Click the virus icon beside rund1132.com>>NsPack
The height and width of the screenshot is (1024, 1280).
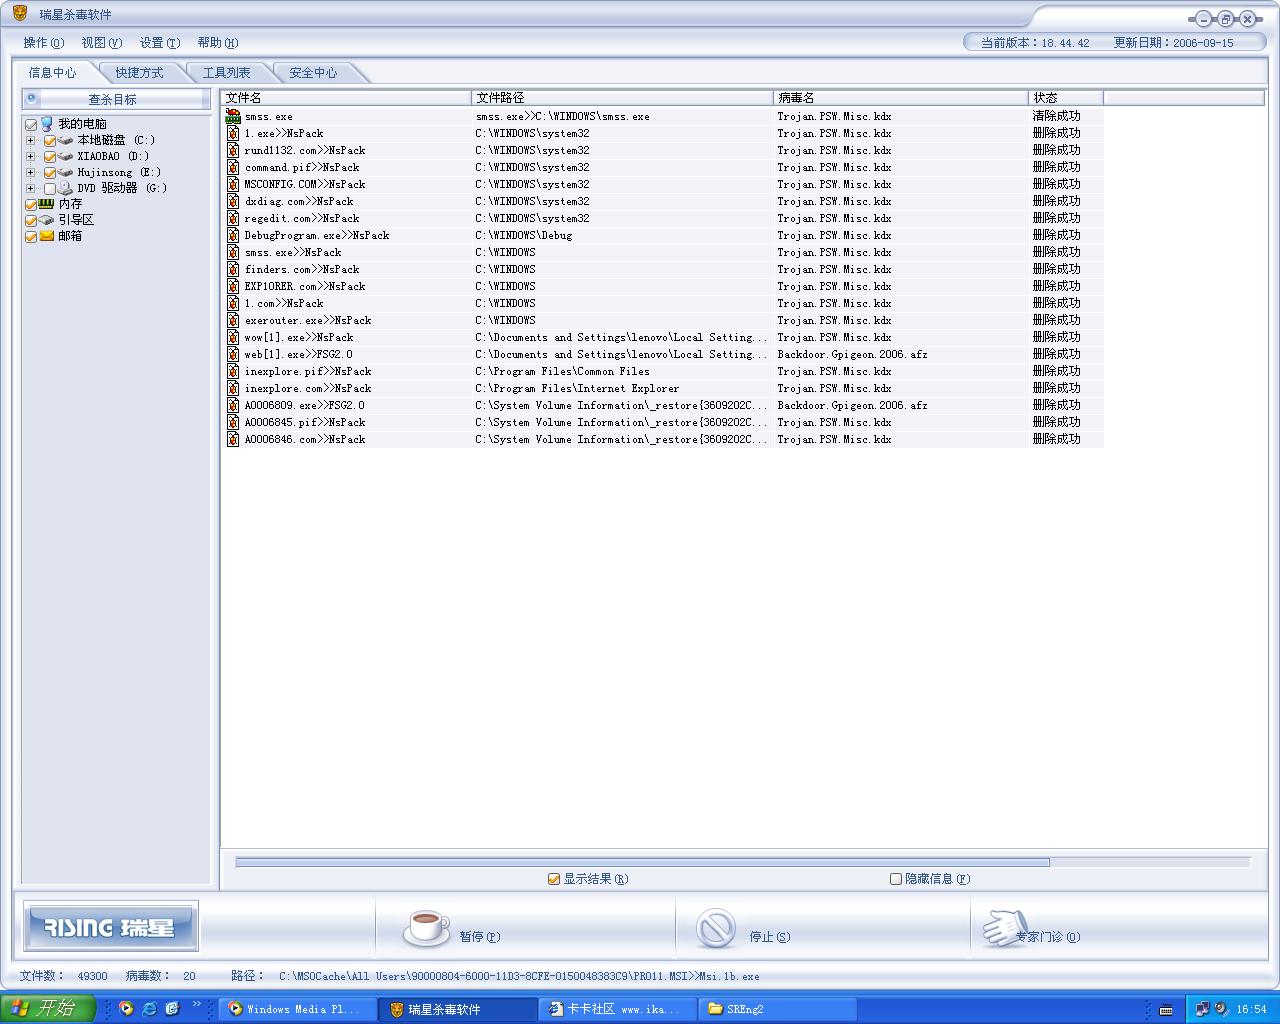point(233,150)
